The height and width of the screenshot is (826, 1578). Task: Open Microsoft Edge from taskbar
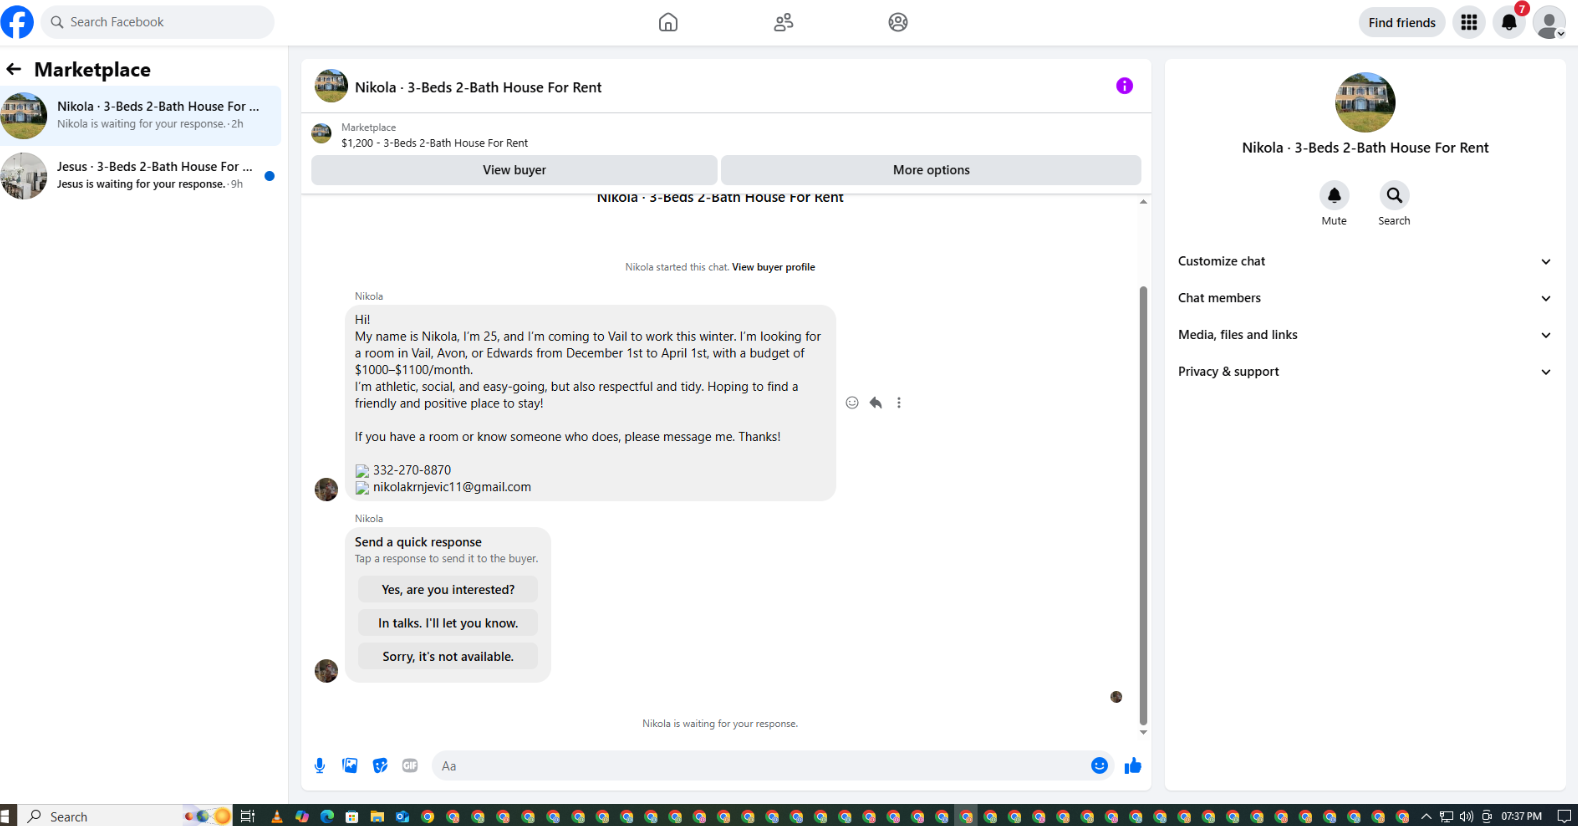point(327,817)
